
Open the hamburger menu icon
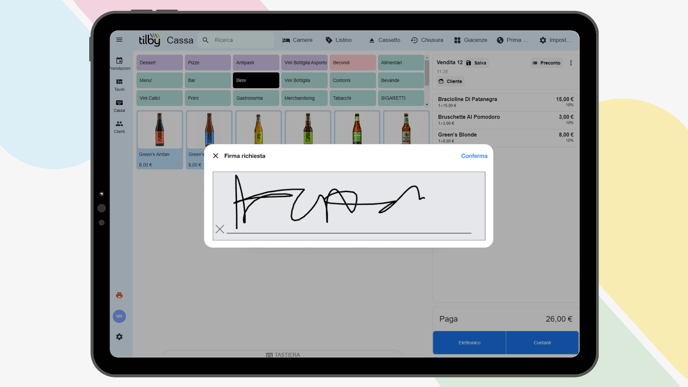tap(119, 39)
